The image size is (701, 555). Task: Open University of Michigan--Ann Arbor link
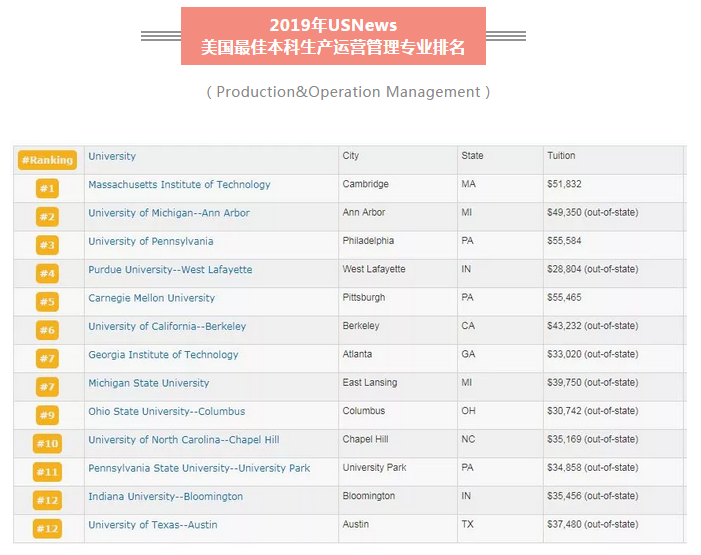tap(169, 213)
